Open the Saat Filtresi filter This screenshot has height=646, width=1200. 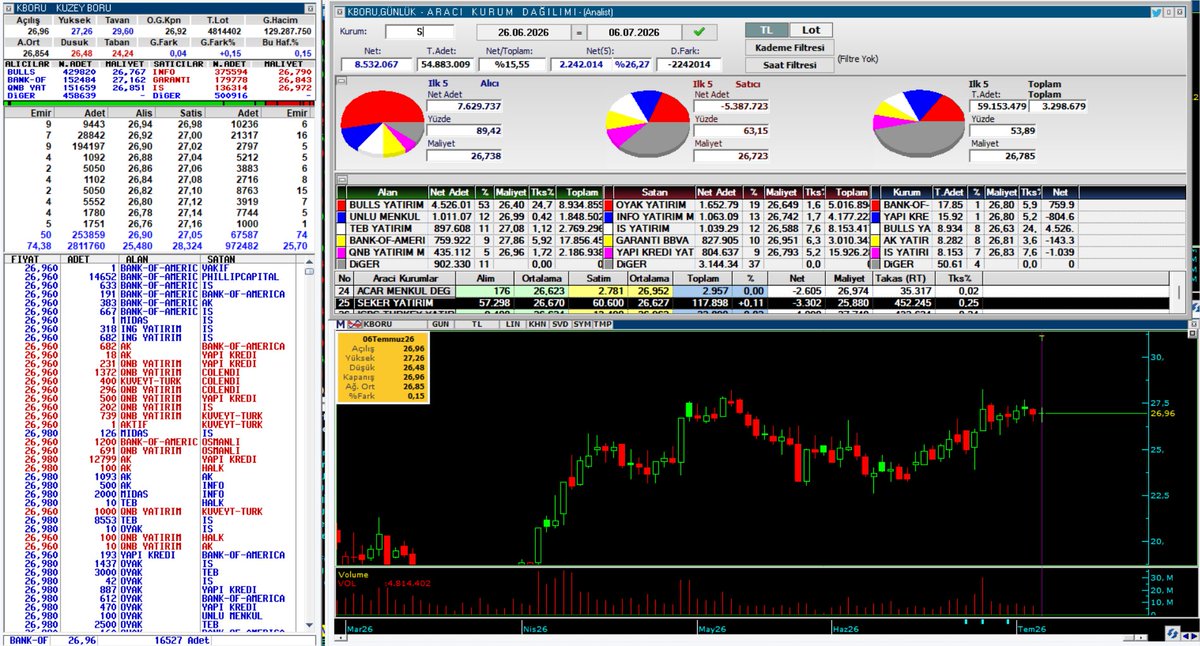click(x=788, y=65)
